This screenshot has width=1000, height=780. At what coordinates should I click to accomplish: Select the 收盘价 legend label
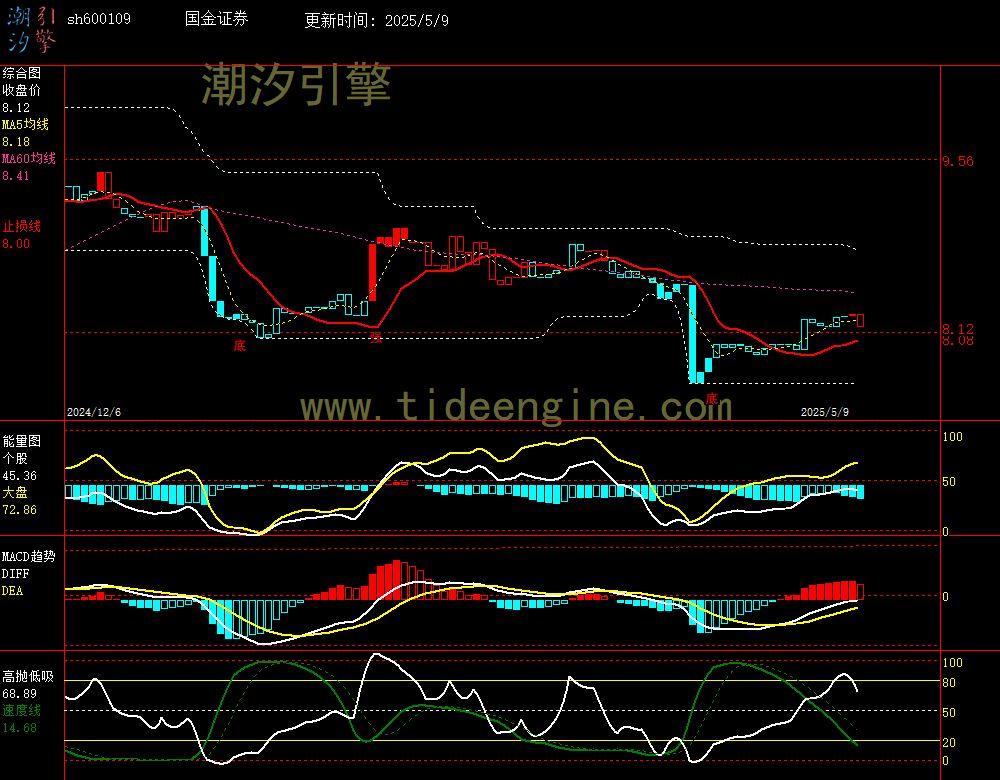(22, 90)
